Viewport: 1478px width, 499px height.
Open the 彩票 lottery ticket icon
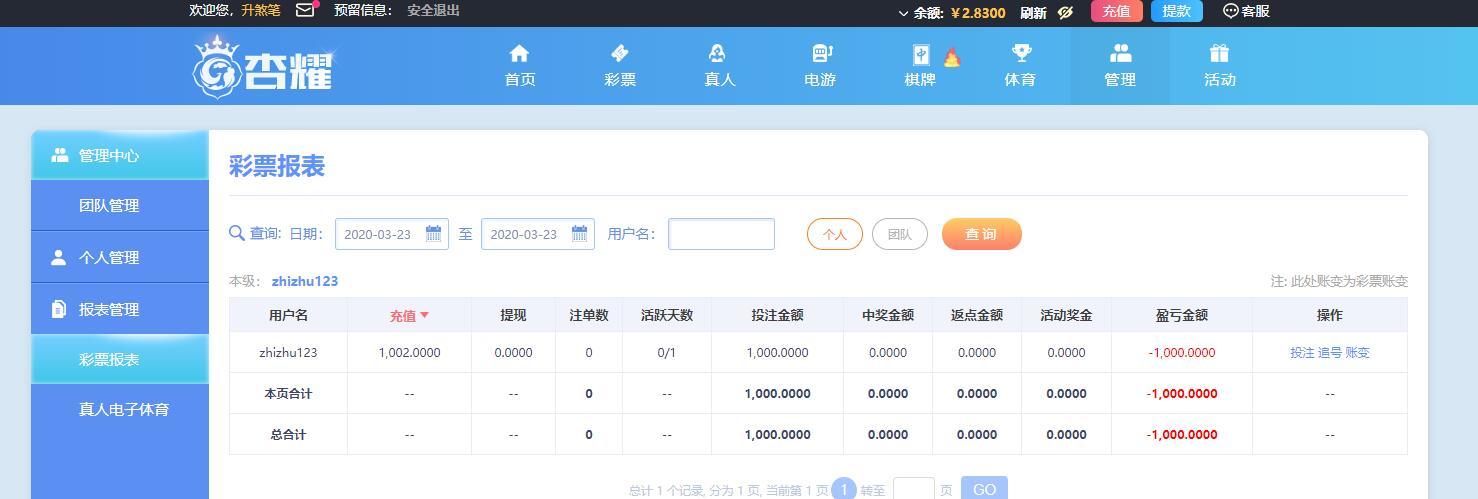pyautogui.click(x=619, y=54)
